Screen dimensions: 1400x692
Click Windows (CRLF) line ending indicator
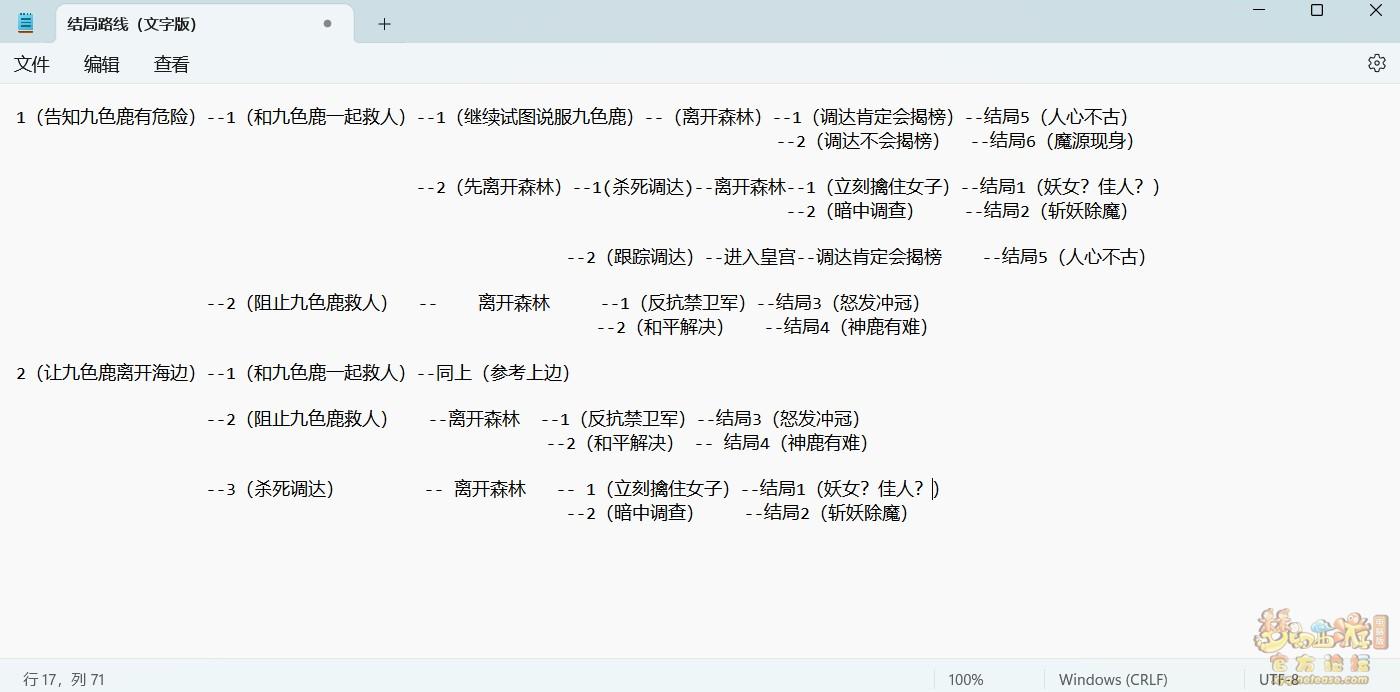coord(1113,679)
